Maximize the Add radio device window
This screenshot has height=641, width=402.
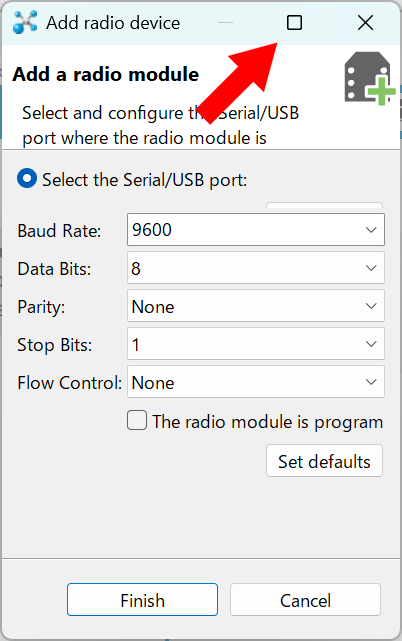294,22
